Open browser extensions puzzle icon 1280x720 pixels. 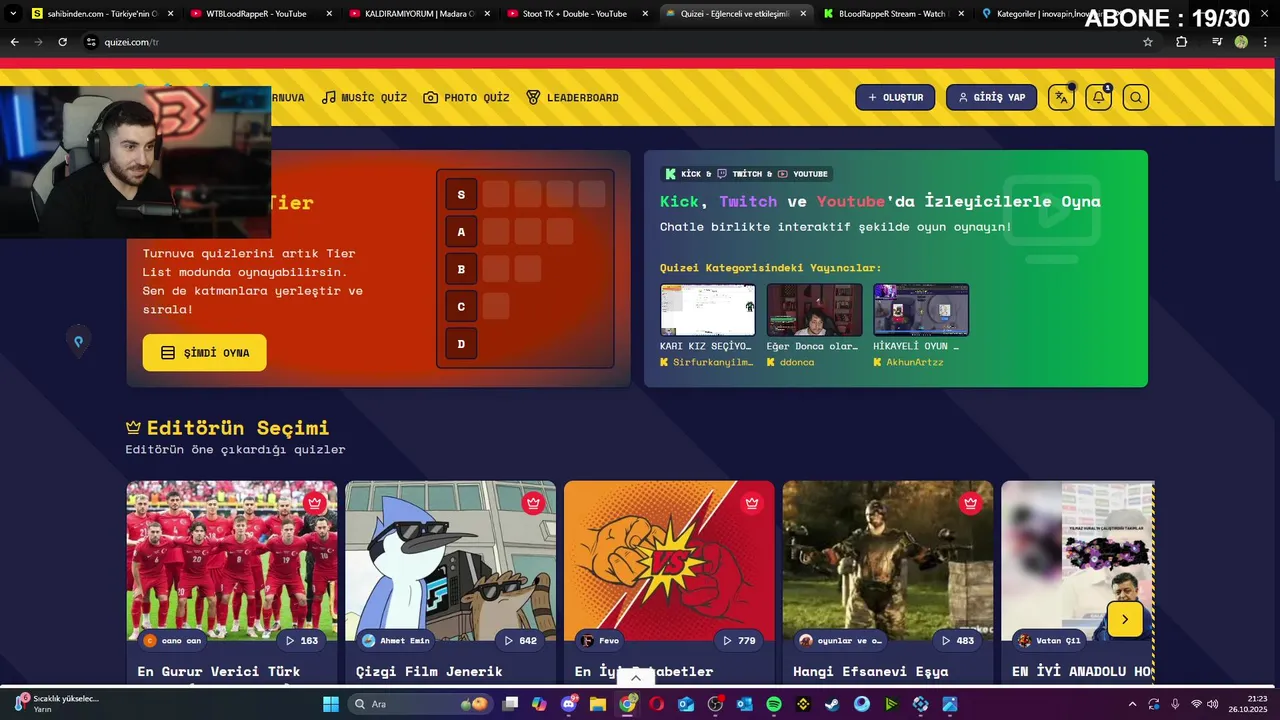coord(1182,42)
